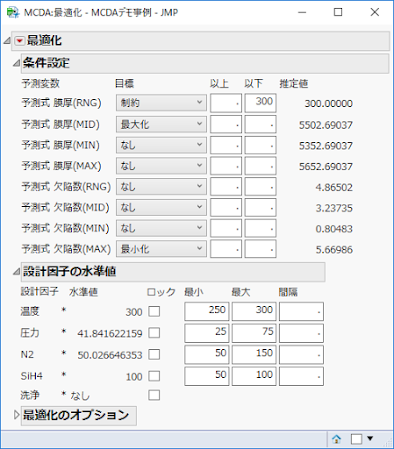
Task: Click the 以下 field containing 300 for 膜厚(RNG)
Action: coord(260,103)
